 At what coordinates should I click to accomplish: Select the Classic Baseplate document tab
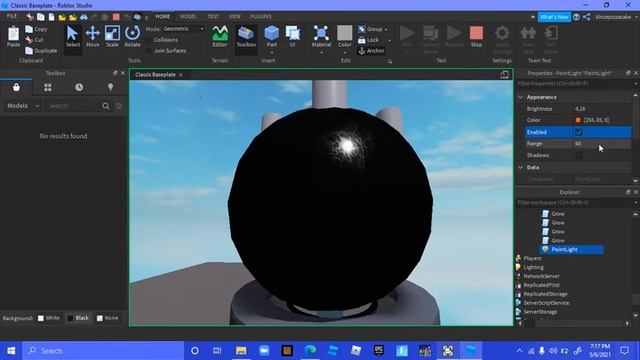point(156,75)
